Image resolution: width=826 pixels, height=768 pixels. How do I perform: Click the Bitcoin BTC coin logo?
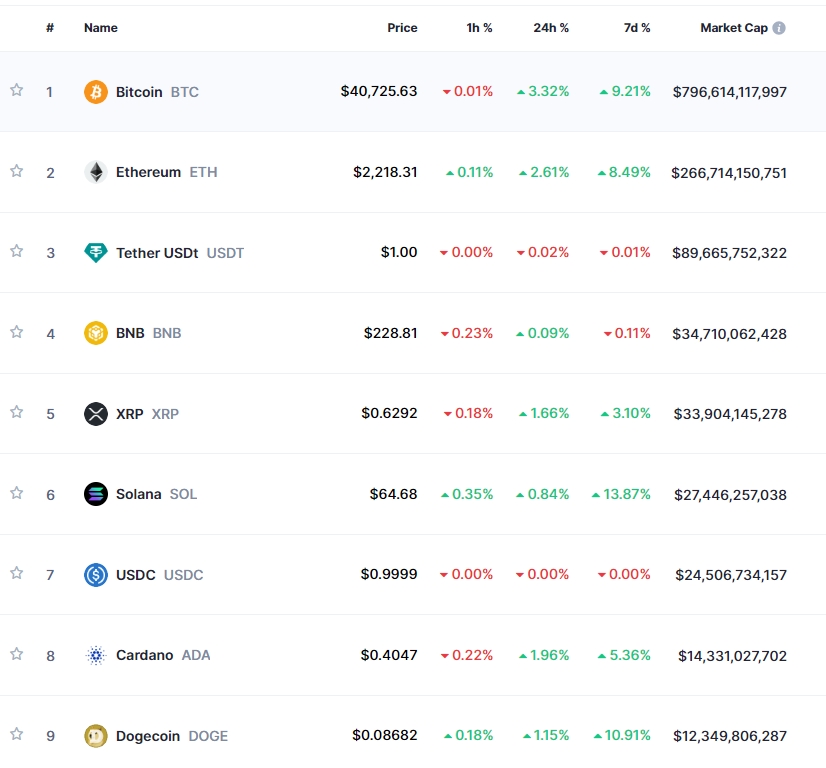(x=95, y=91)
